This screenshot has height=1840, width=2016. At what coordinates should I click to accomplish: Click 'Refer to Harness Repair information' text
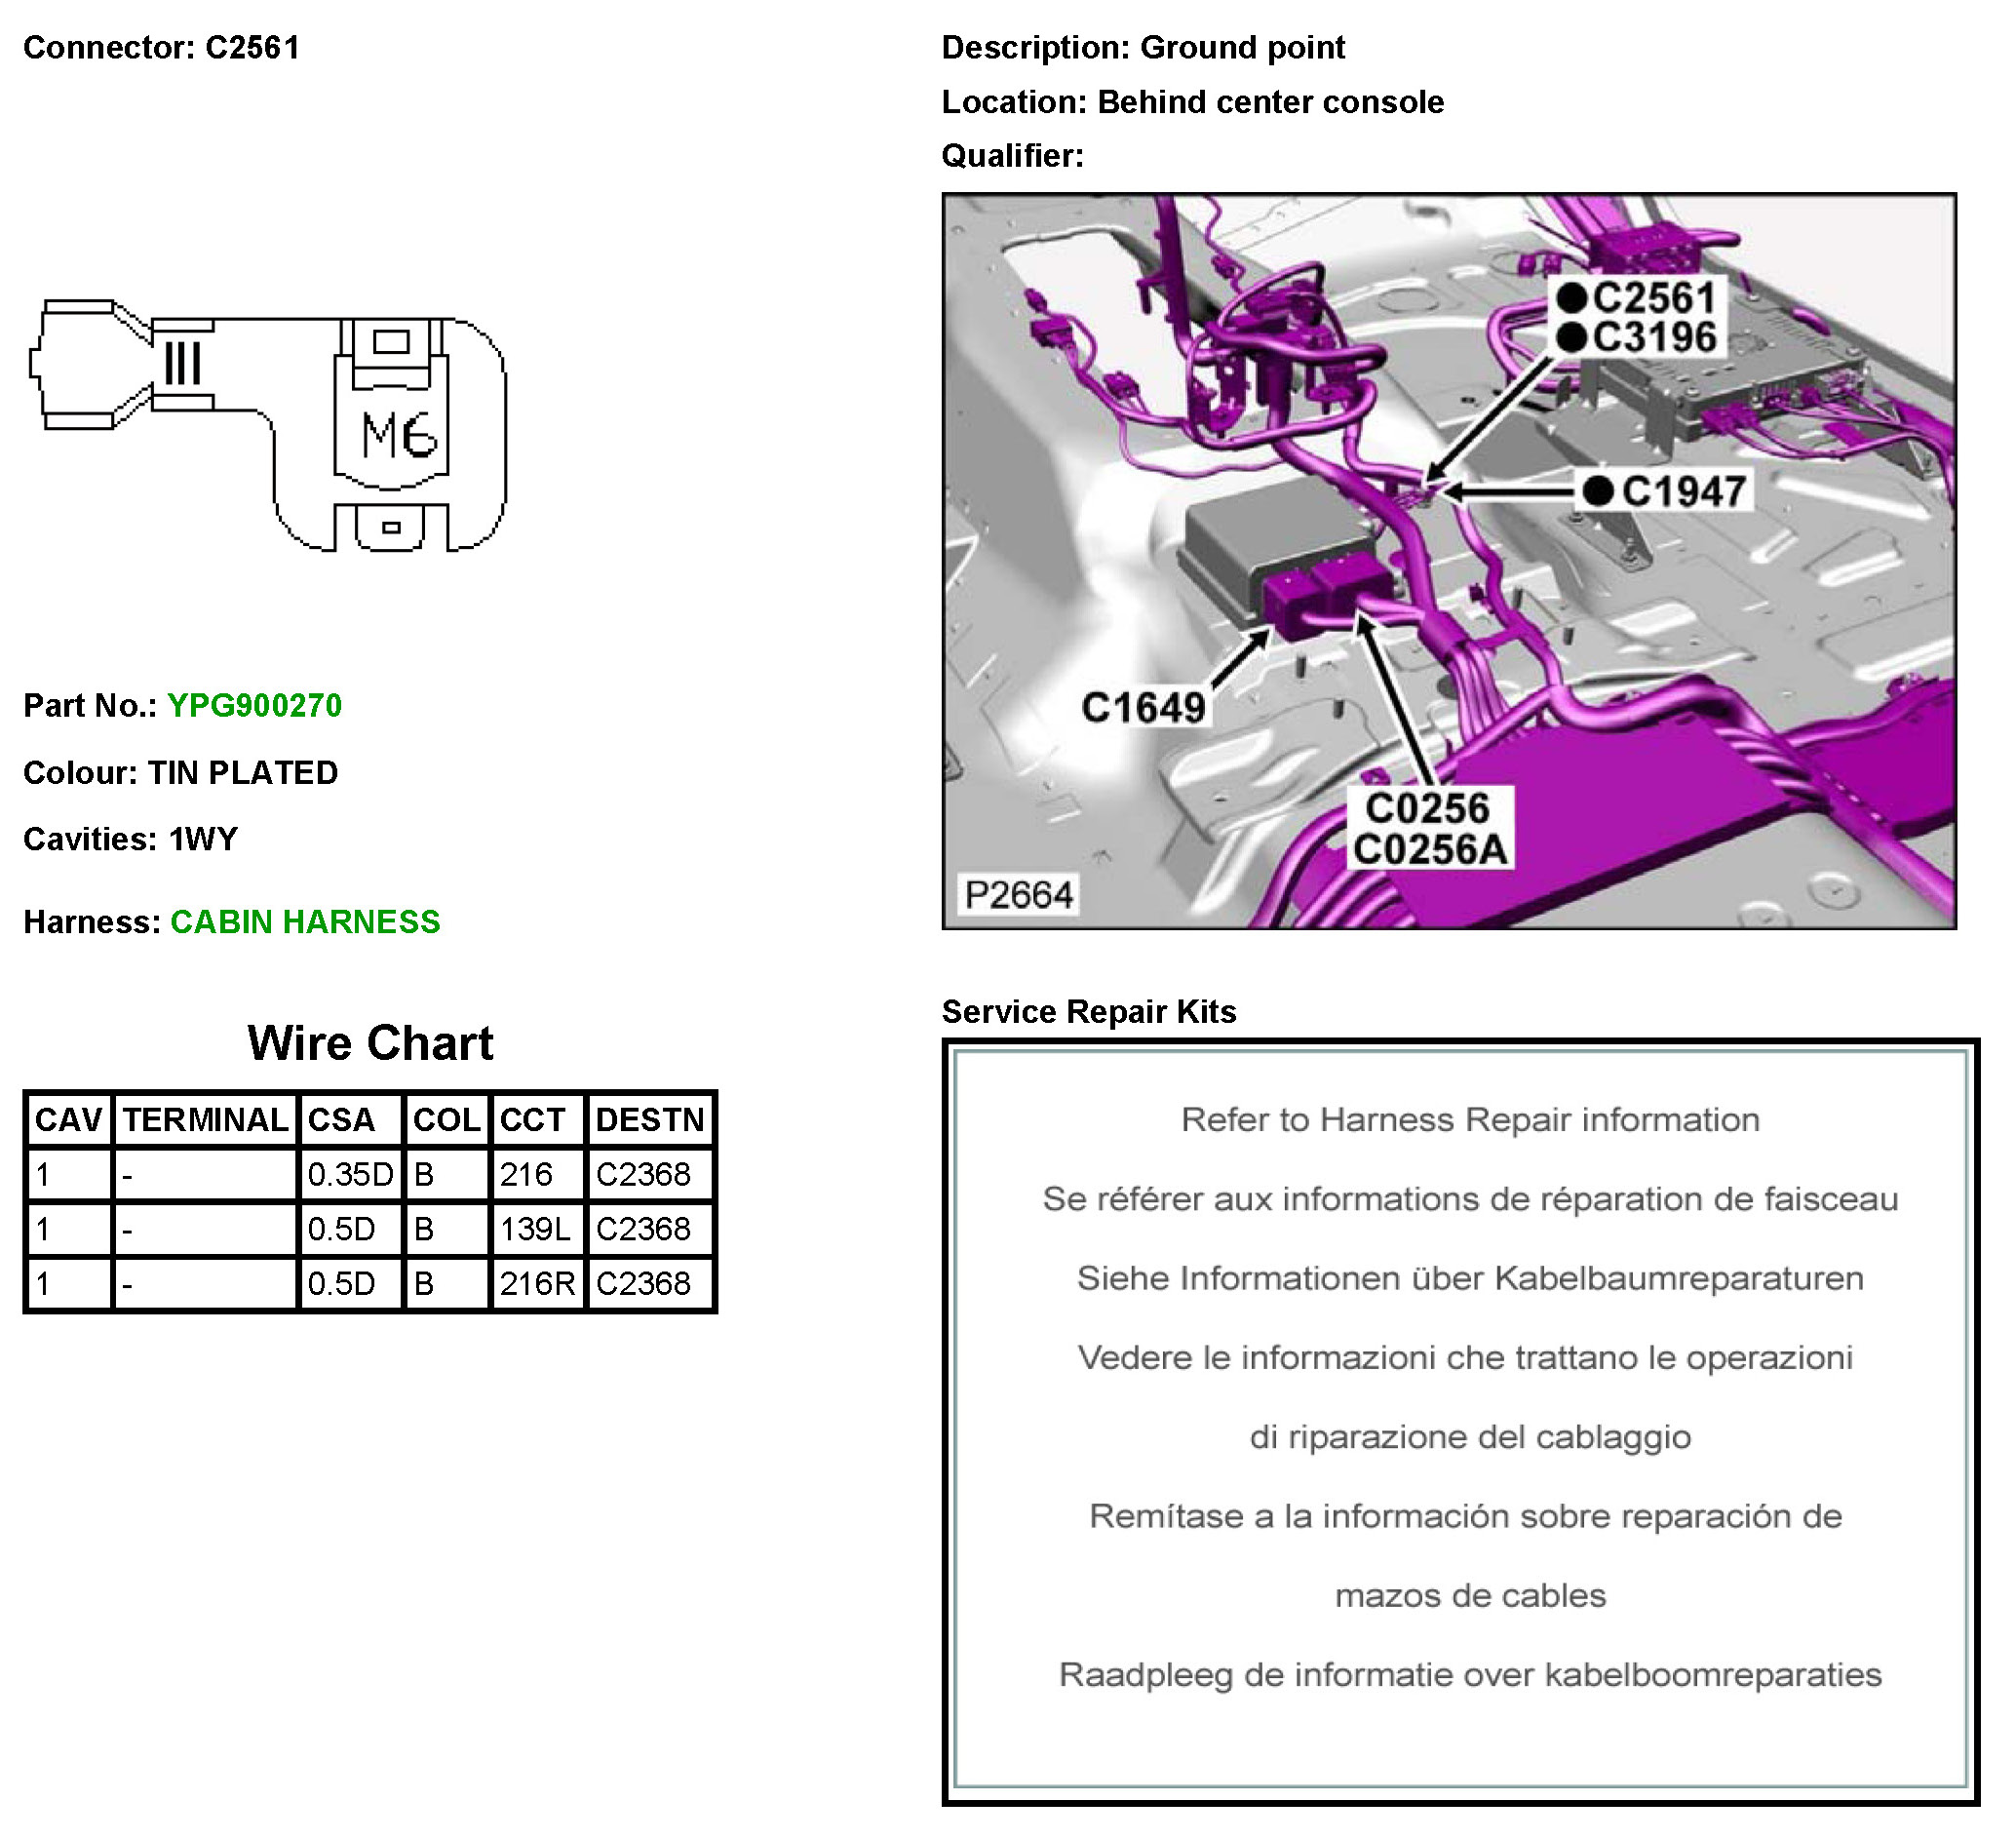tap(1470, 1120)
